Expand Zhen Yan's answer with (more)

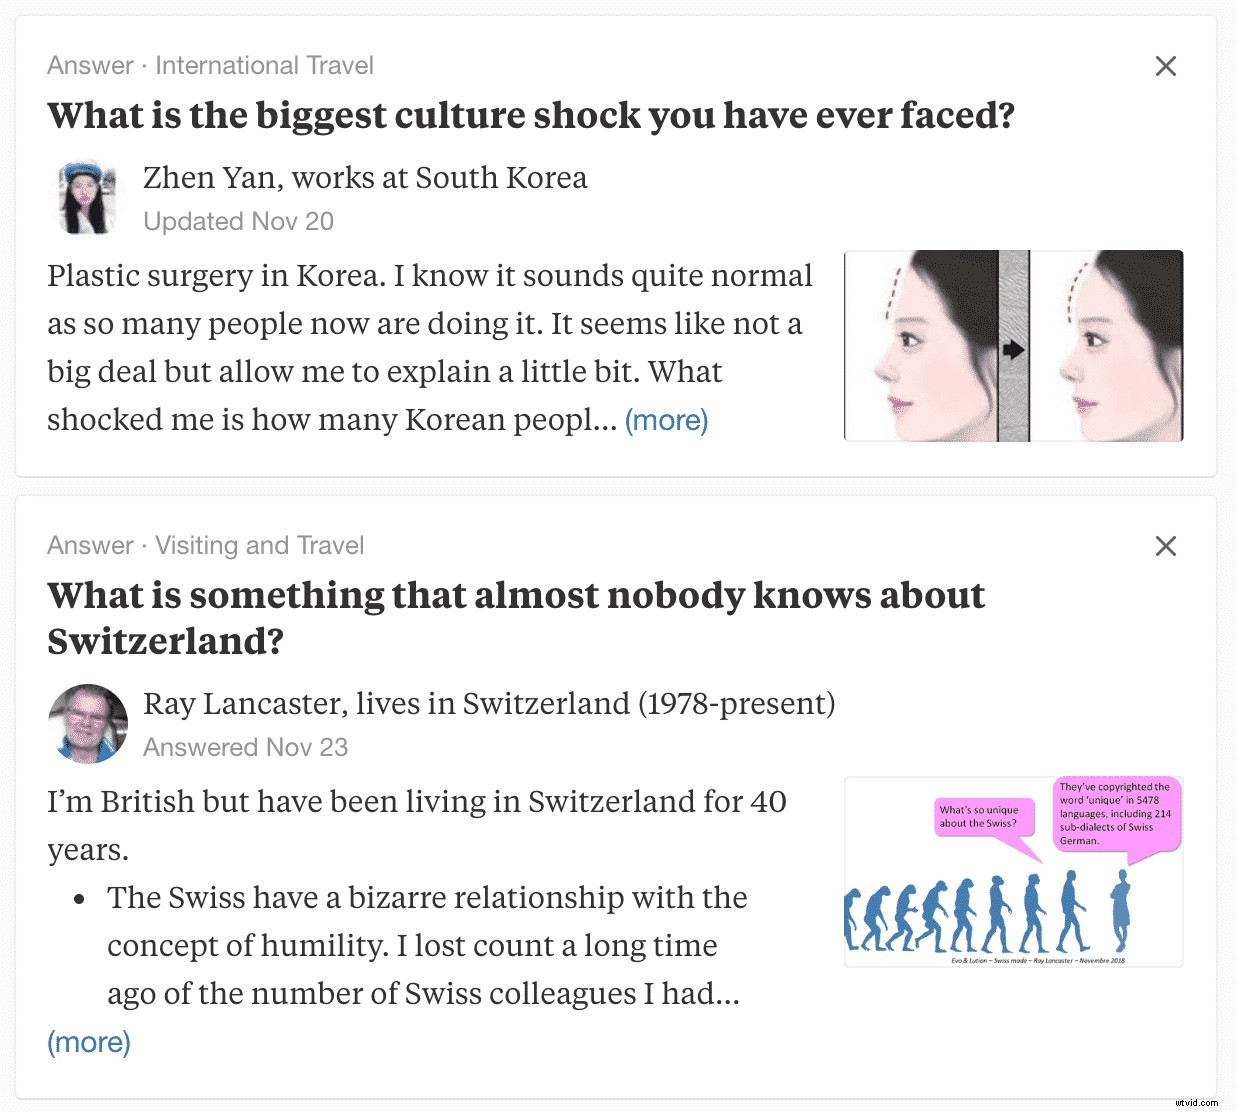(666, 420)
